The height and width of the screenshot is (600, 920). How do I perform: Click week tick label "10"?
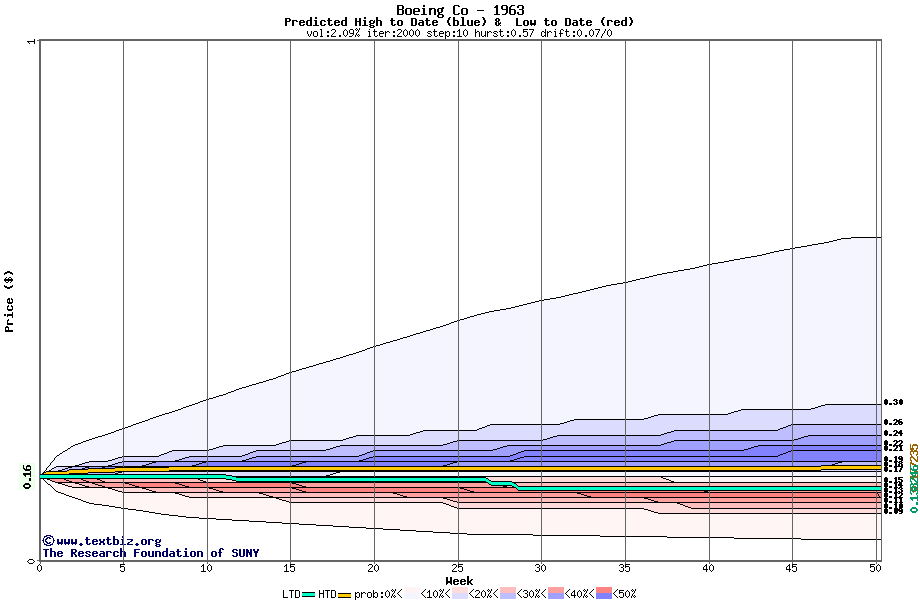pyautogui.click(x=207, y=568)
